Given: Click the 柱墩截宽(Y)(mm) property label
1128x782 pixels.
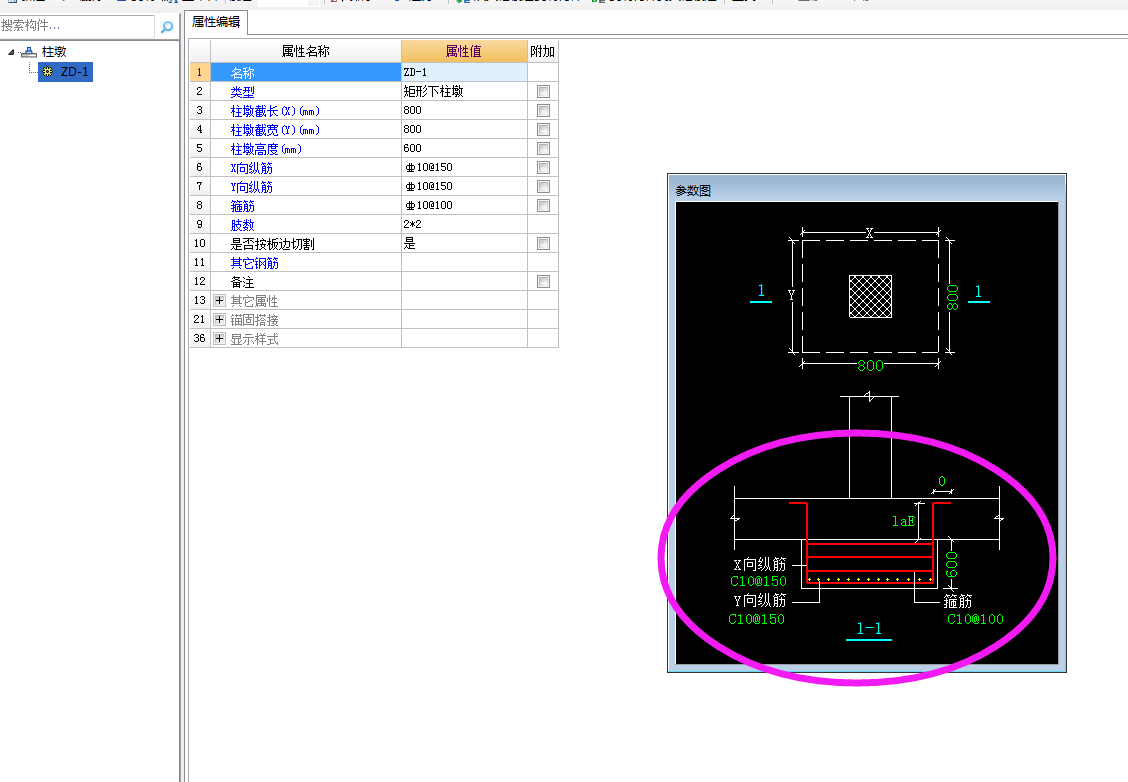Looking at the screenshot, I should [x=275, y=130].
